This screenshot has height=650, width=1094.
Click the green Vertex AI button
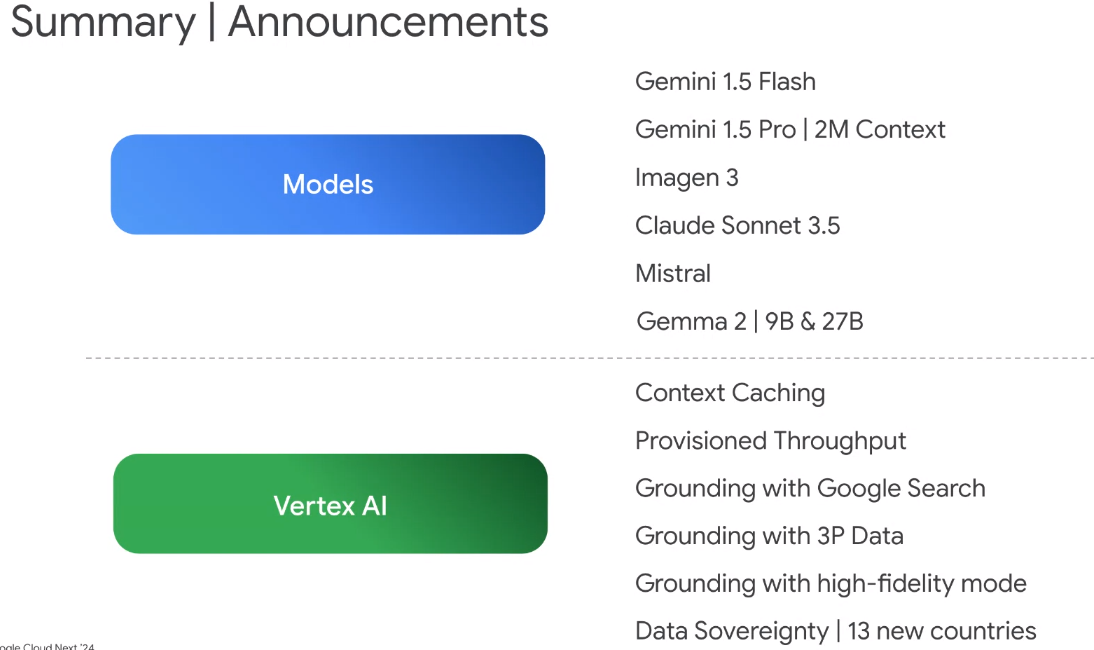tap(330, 504)
